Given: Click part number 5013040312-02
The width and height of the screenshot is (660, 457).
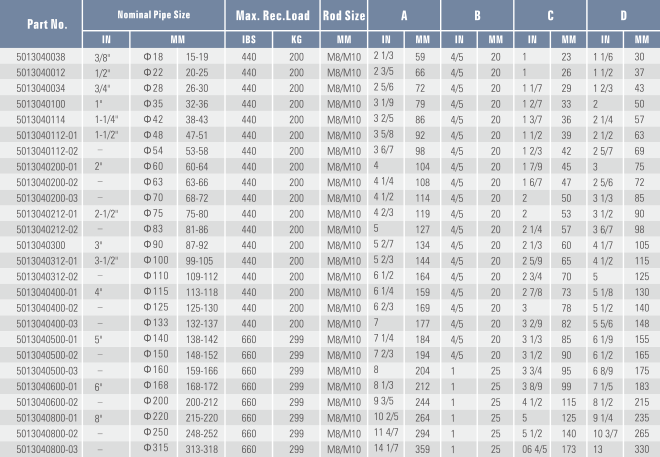Looking at the screenshot, I should (x=47, y=277).
